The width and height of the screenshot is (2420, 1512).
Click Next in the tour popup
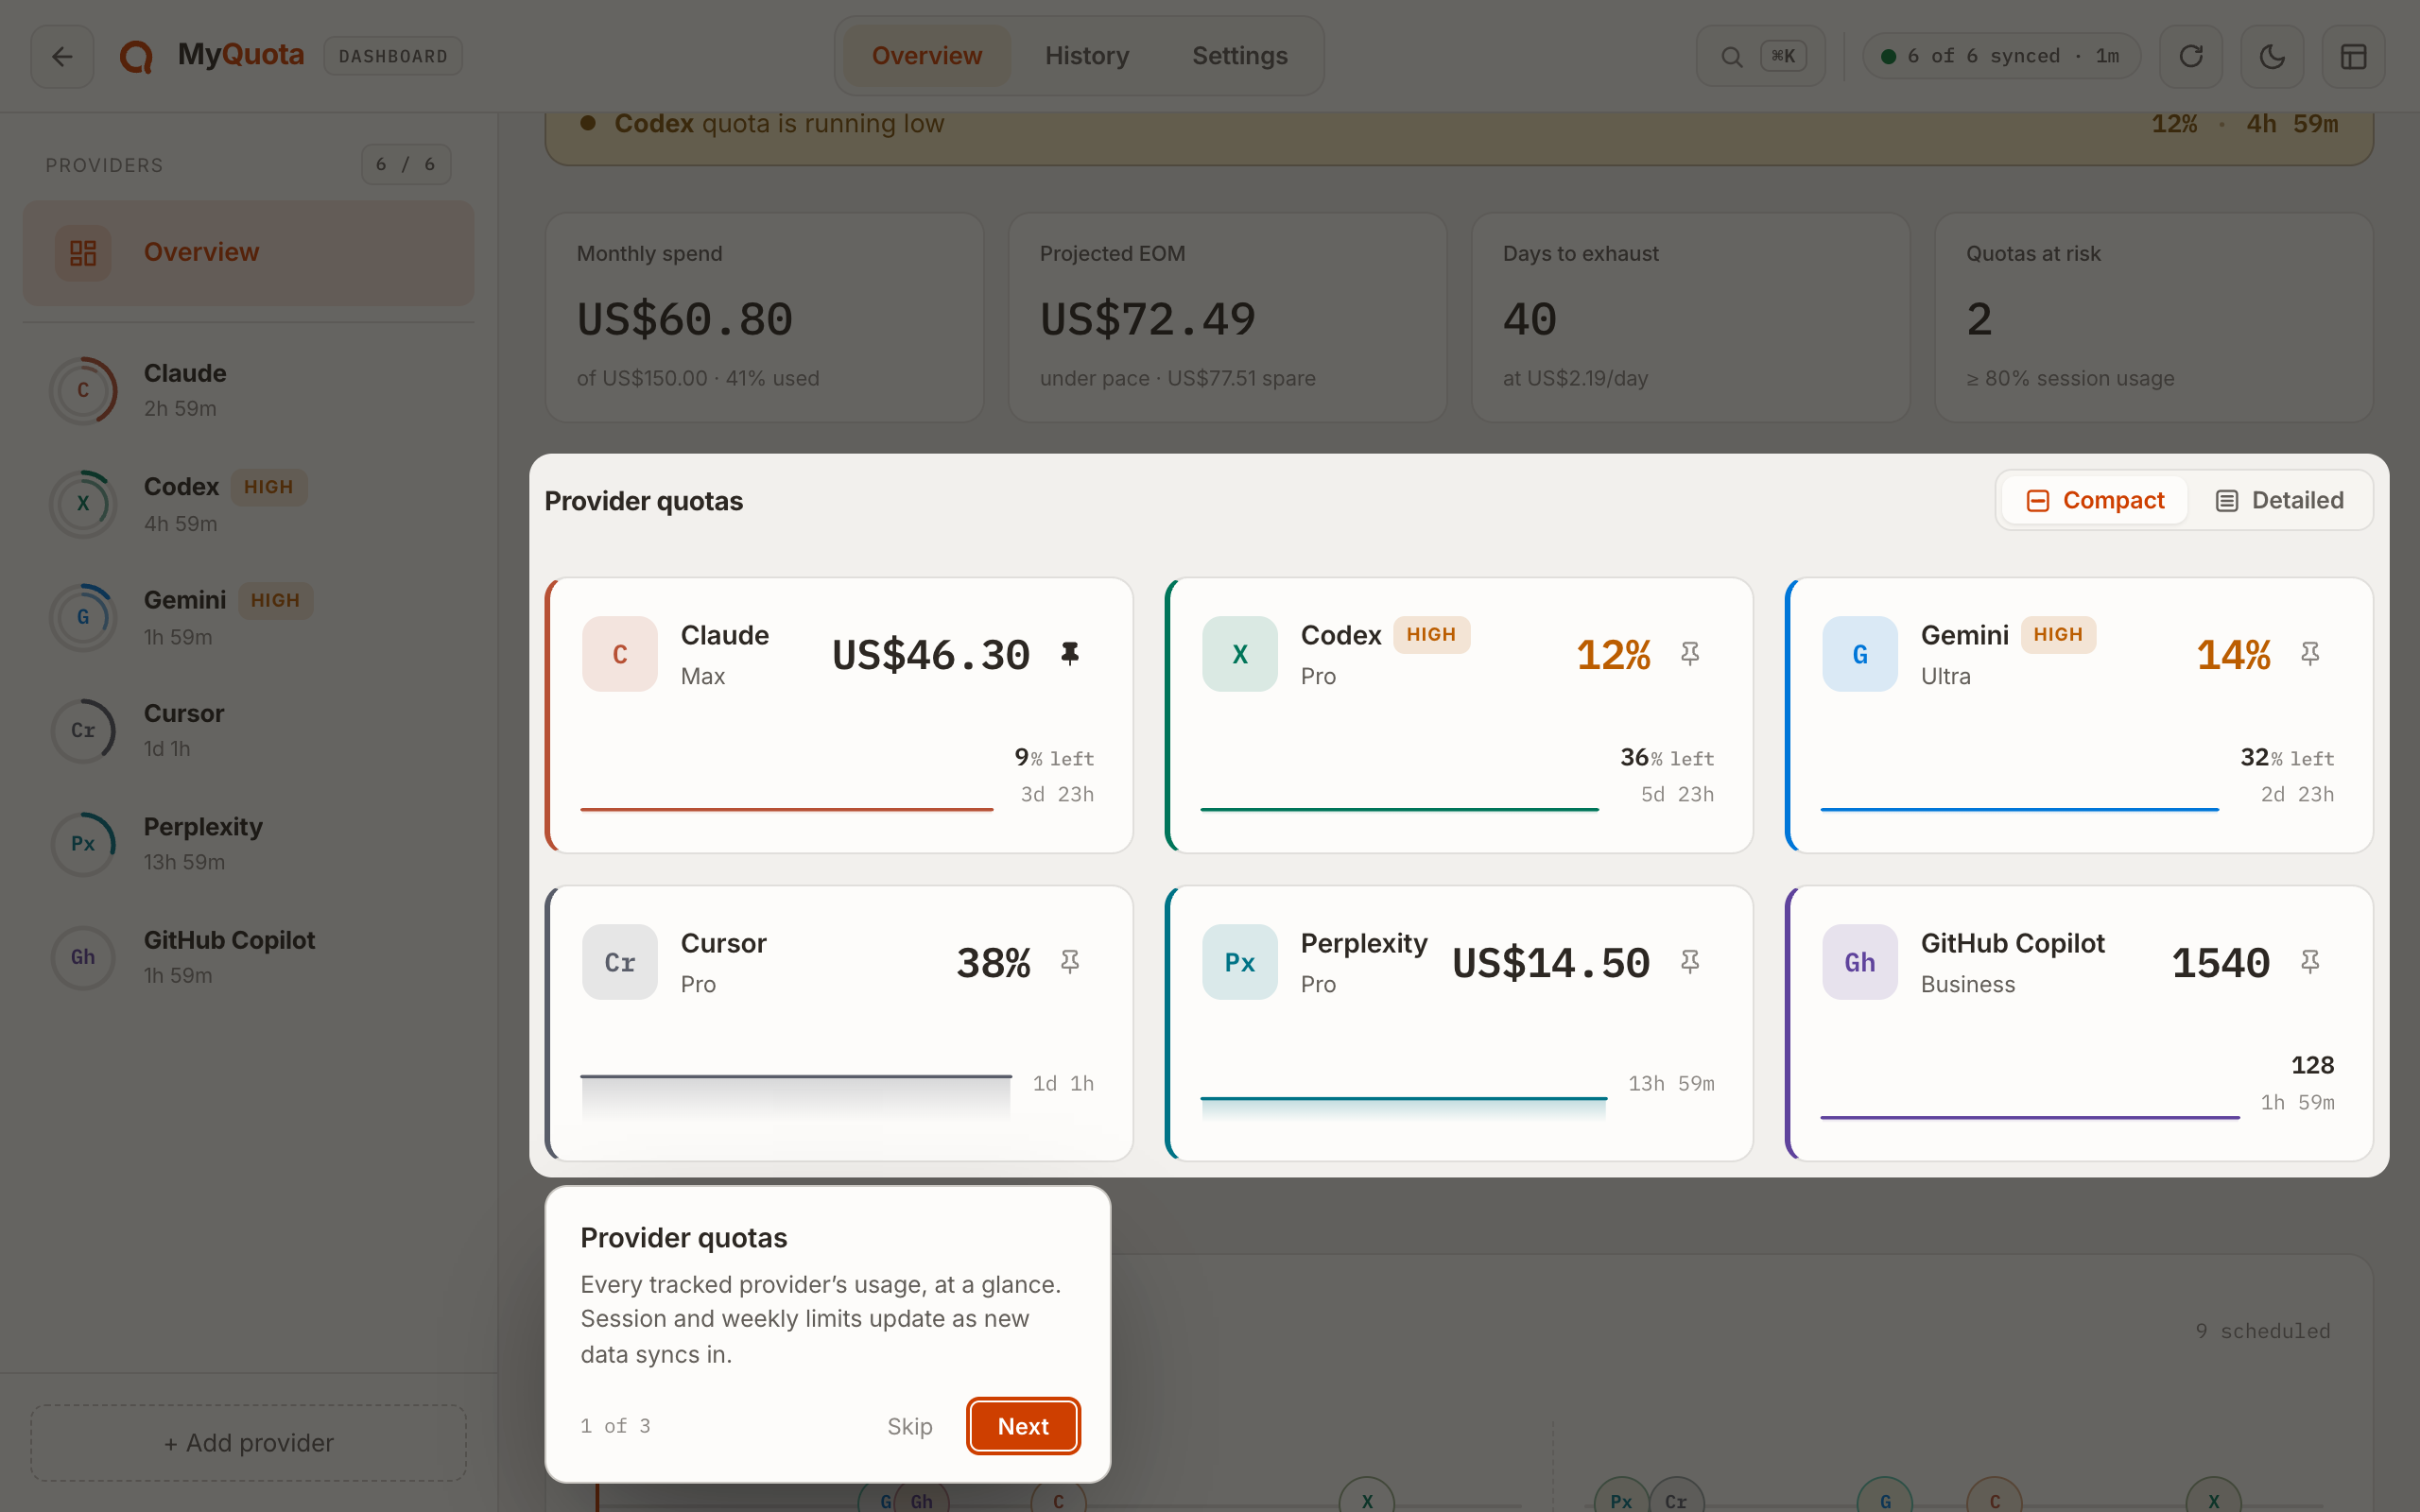1023,1426
